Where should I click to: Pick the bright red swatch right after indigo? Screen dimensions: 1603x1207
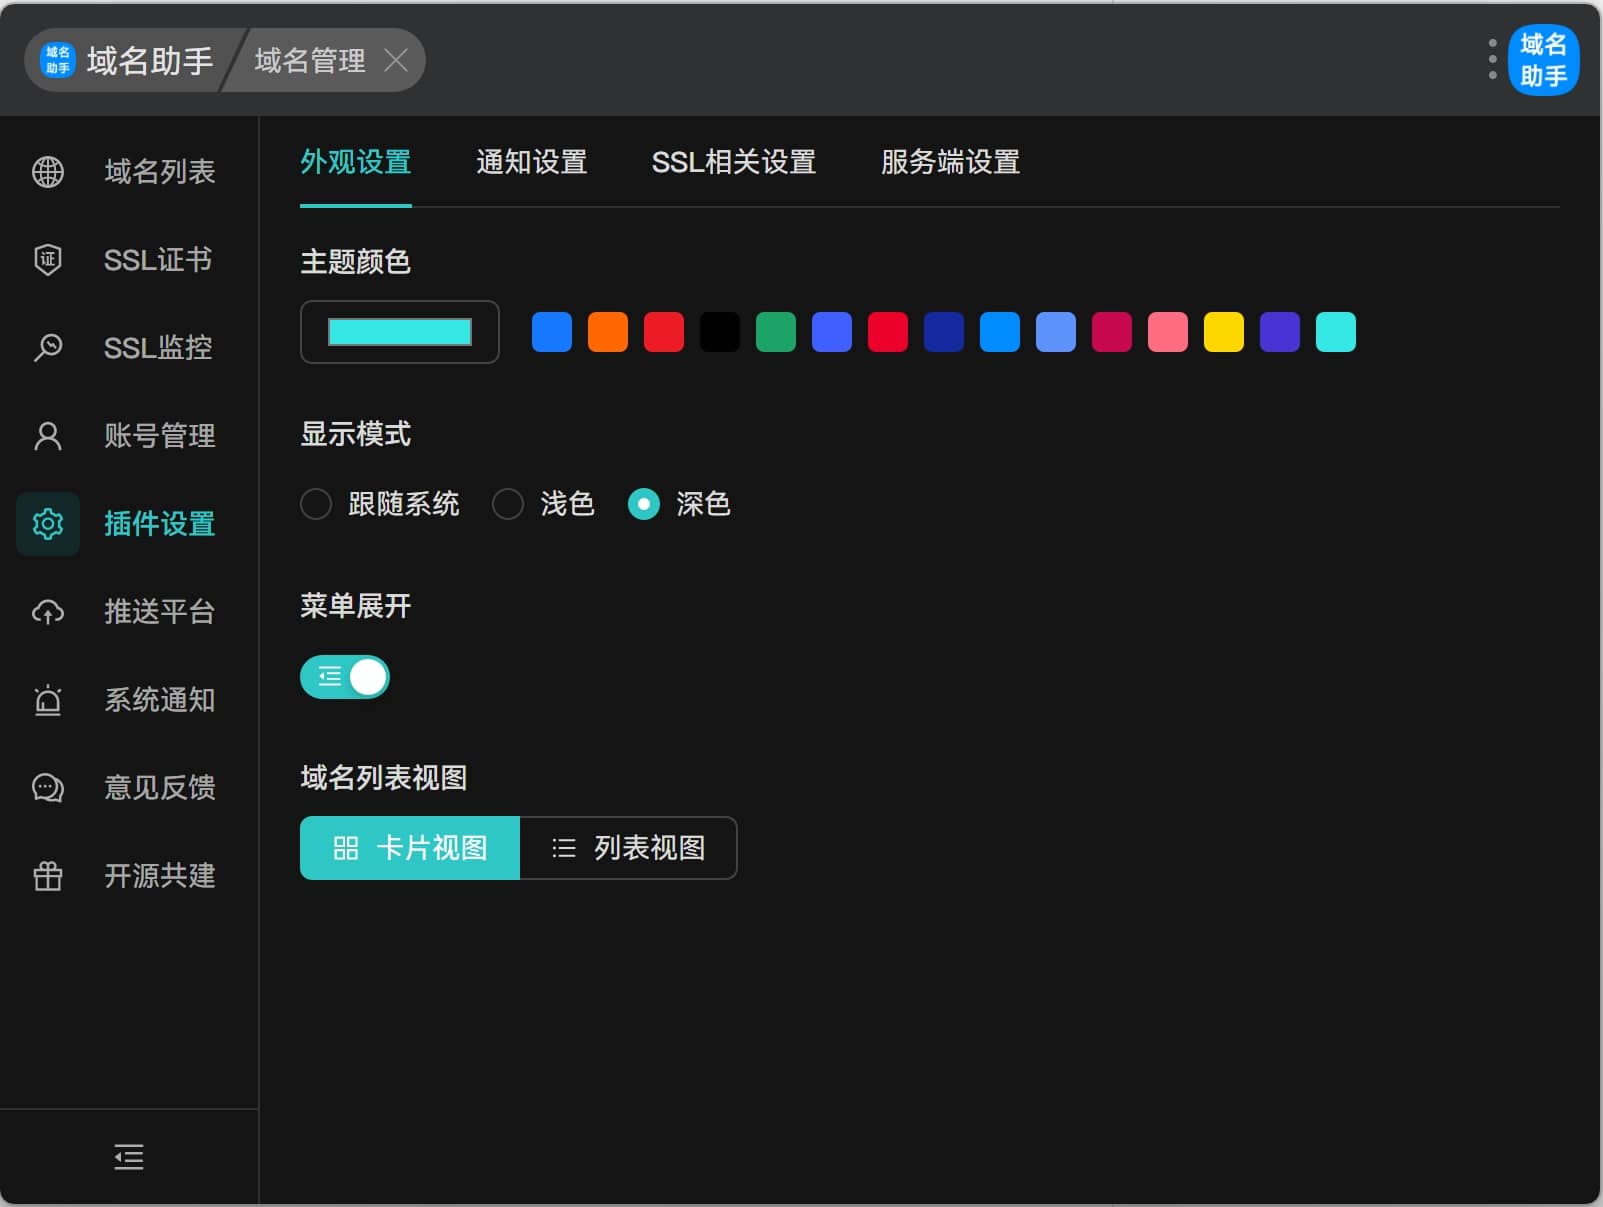pyautogui.click(x=888, y=332)
